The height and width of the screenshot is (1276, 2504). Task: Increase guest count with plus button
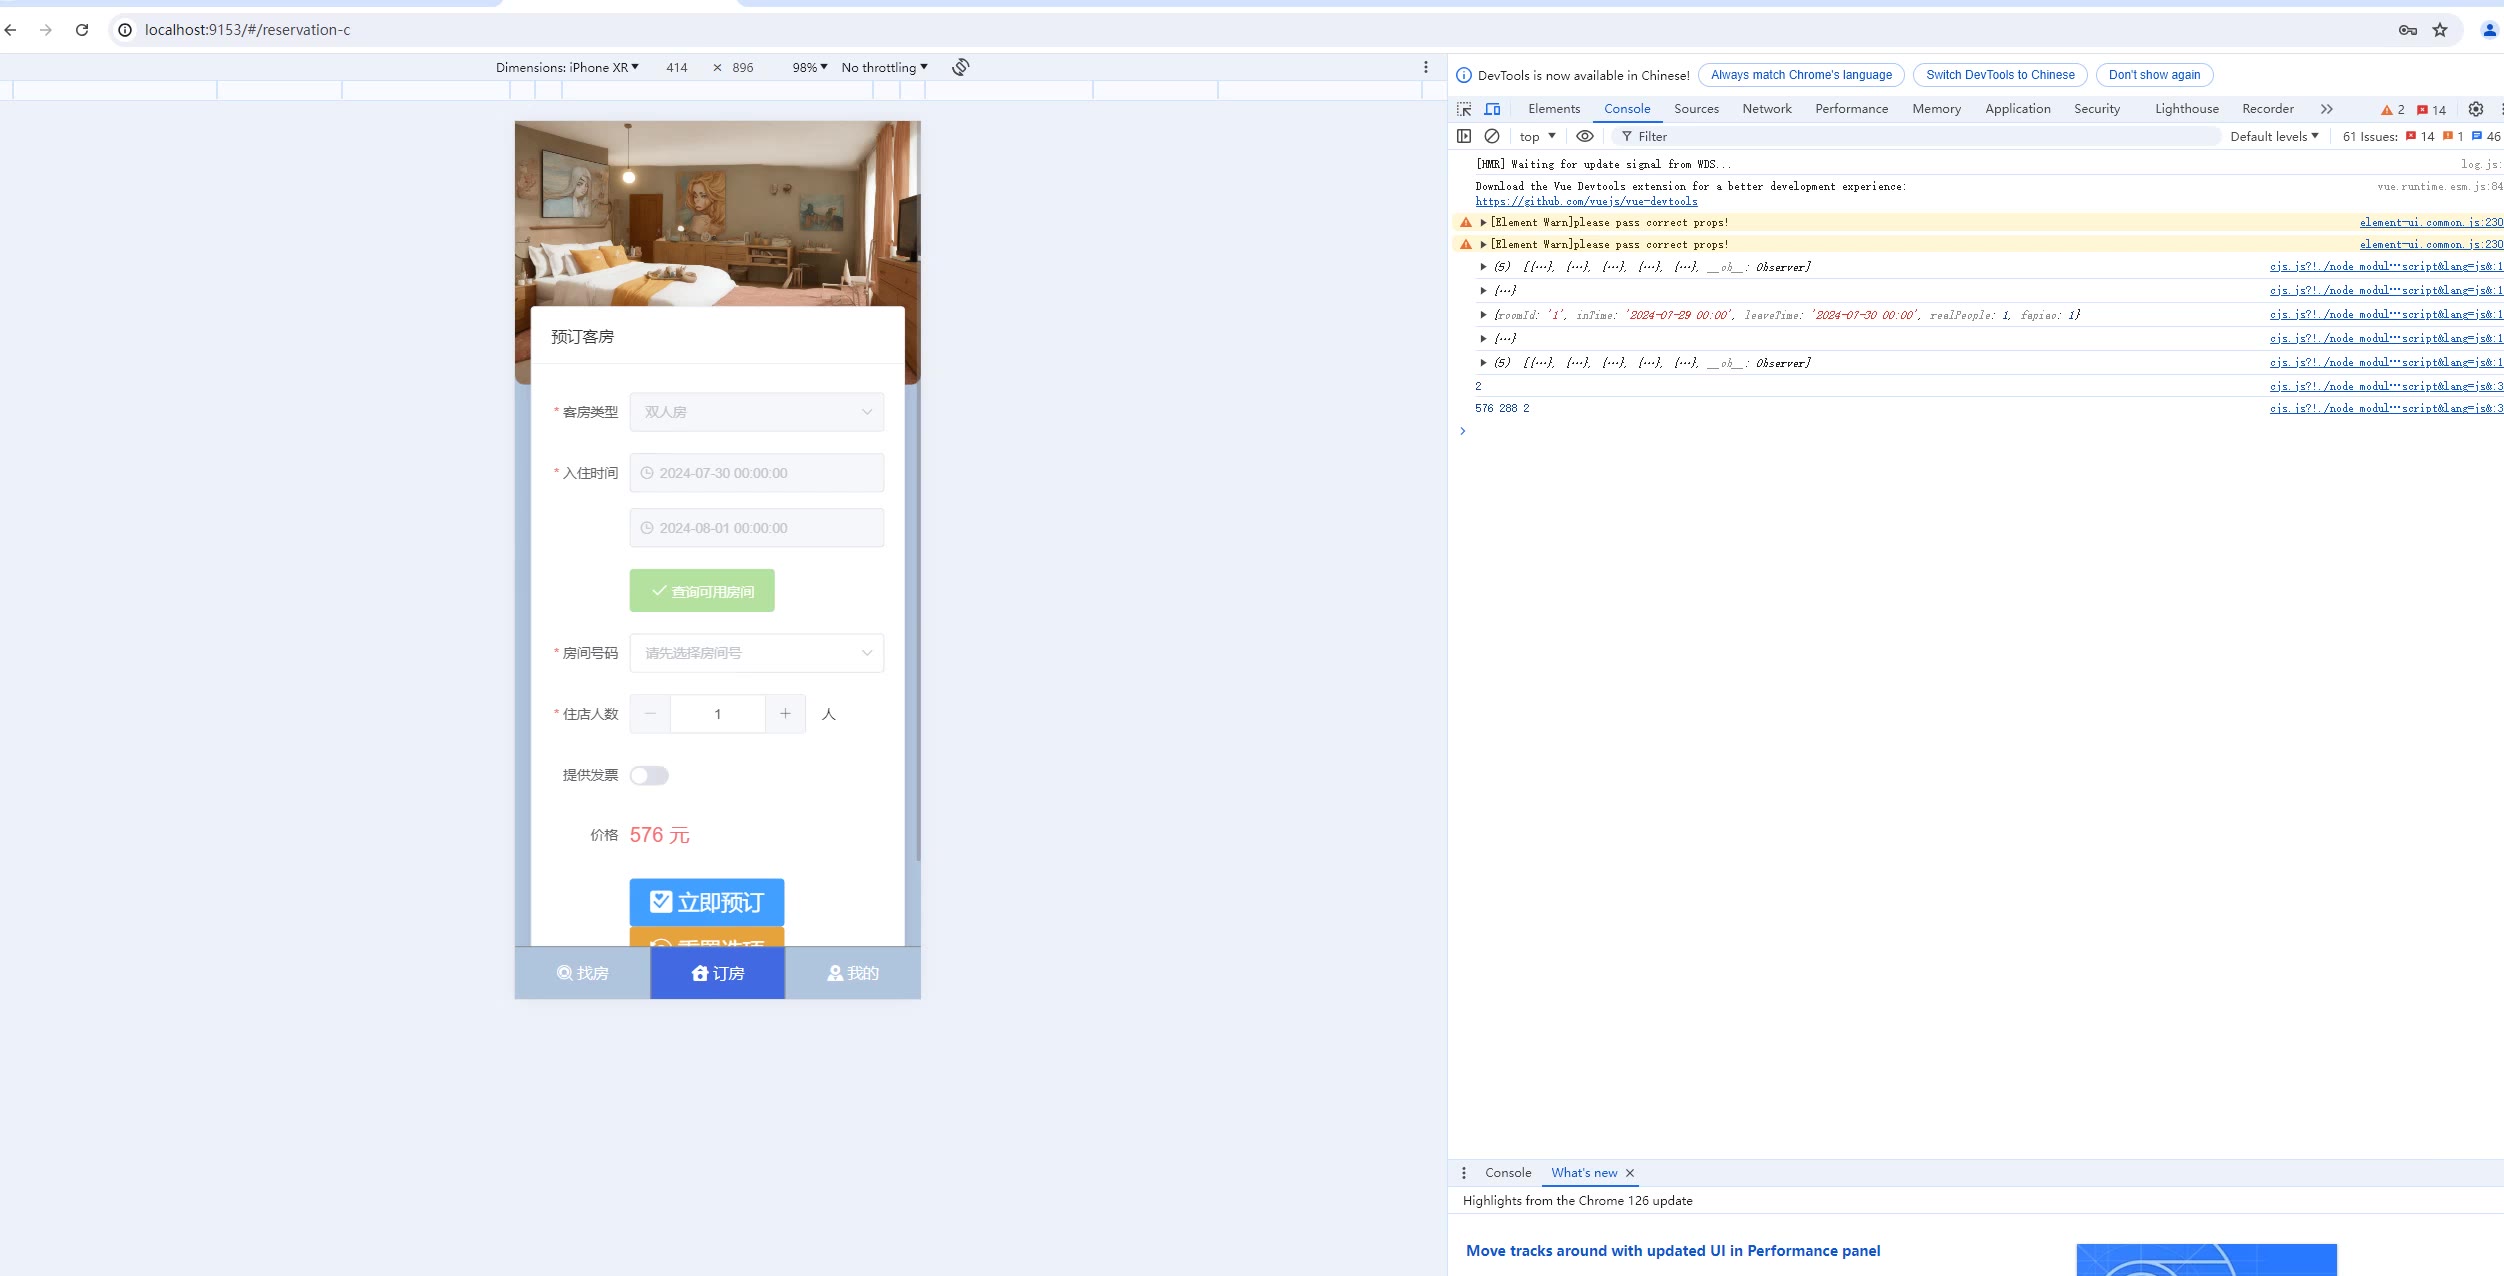[x=785, y=714]
